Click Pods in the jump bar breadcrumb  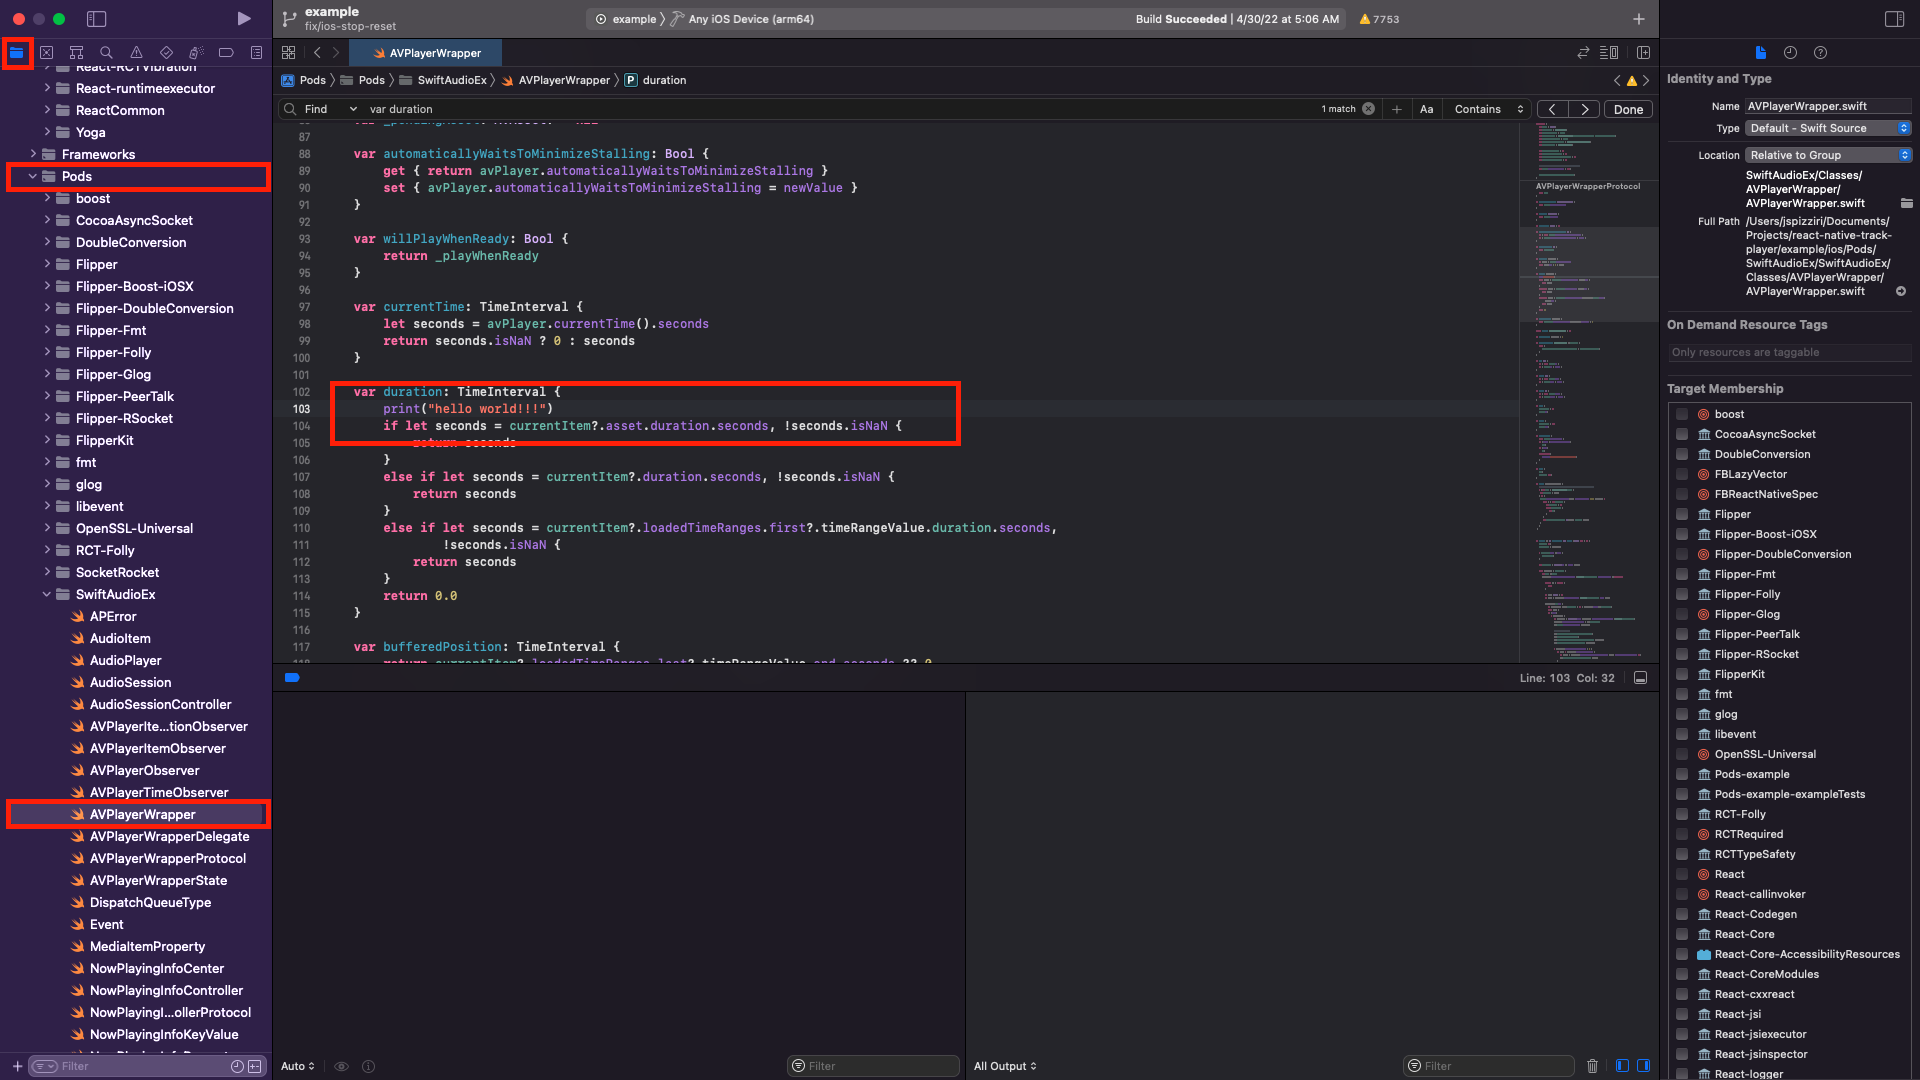pos(311,80)
